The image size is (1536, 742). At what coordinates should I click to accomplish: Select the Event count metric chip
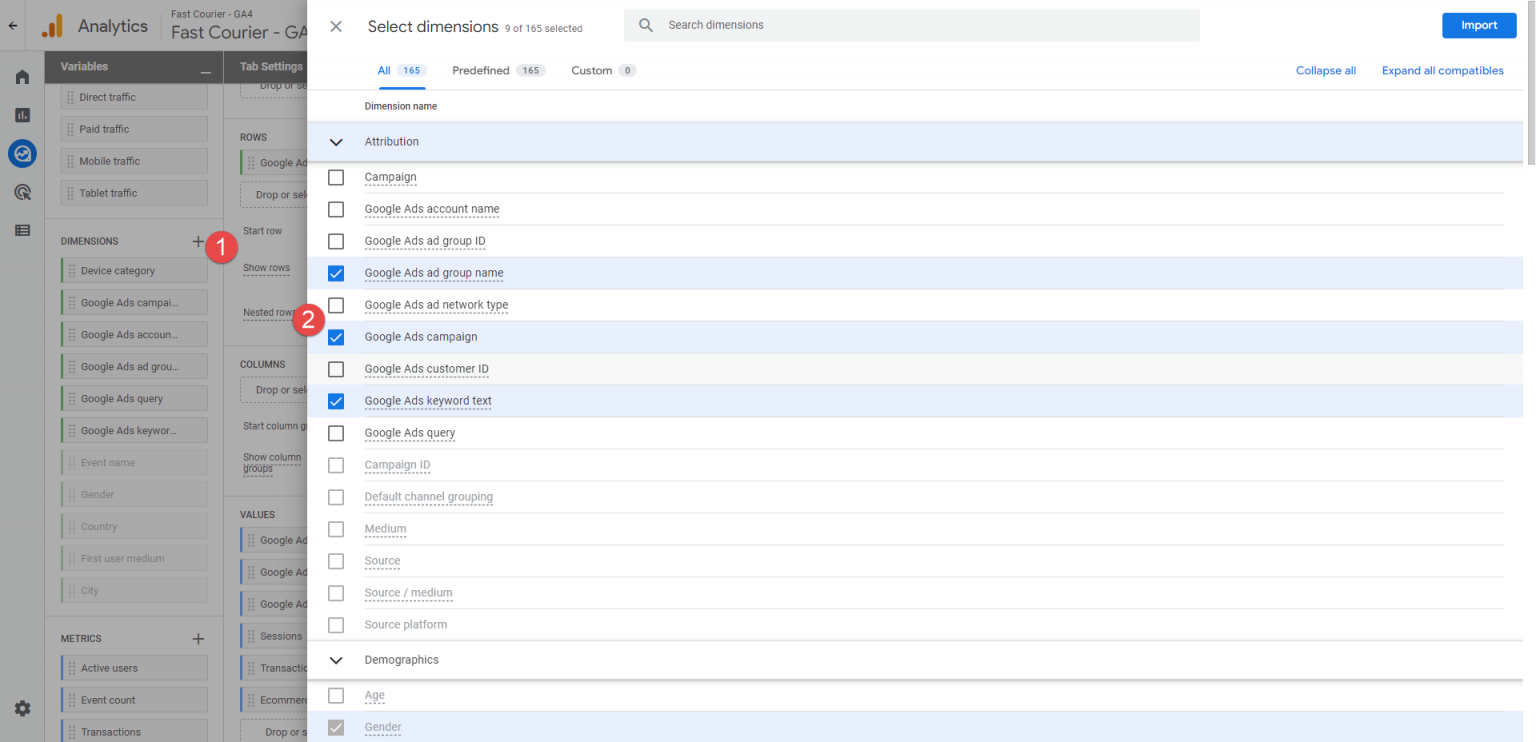pos(134,700)
